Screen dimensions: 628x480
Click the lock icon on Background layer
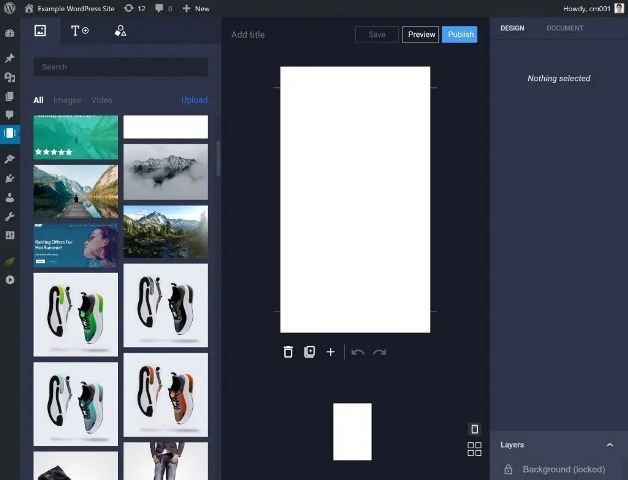pos(508,469)
